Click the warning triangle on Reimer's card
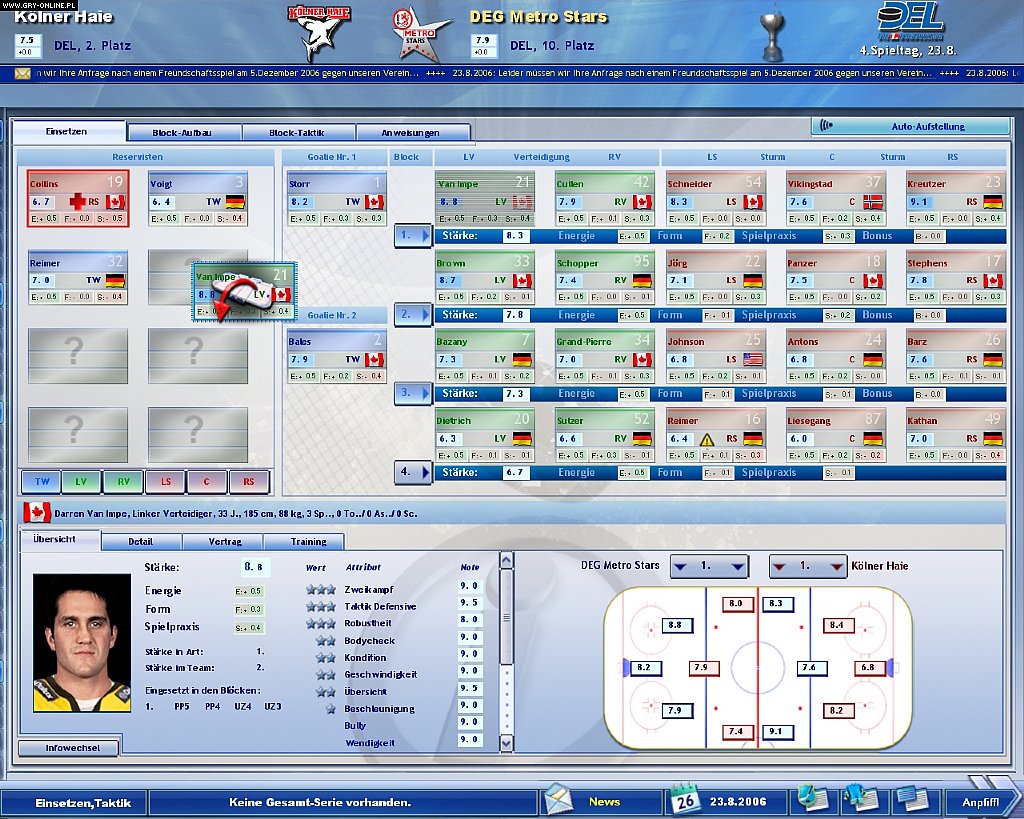The image size is (1024, 819). (705, 438)
